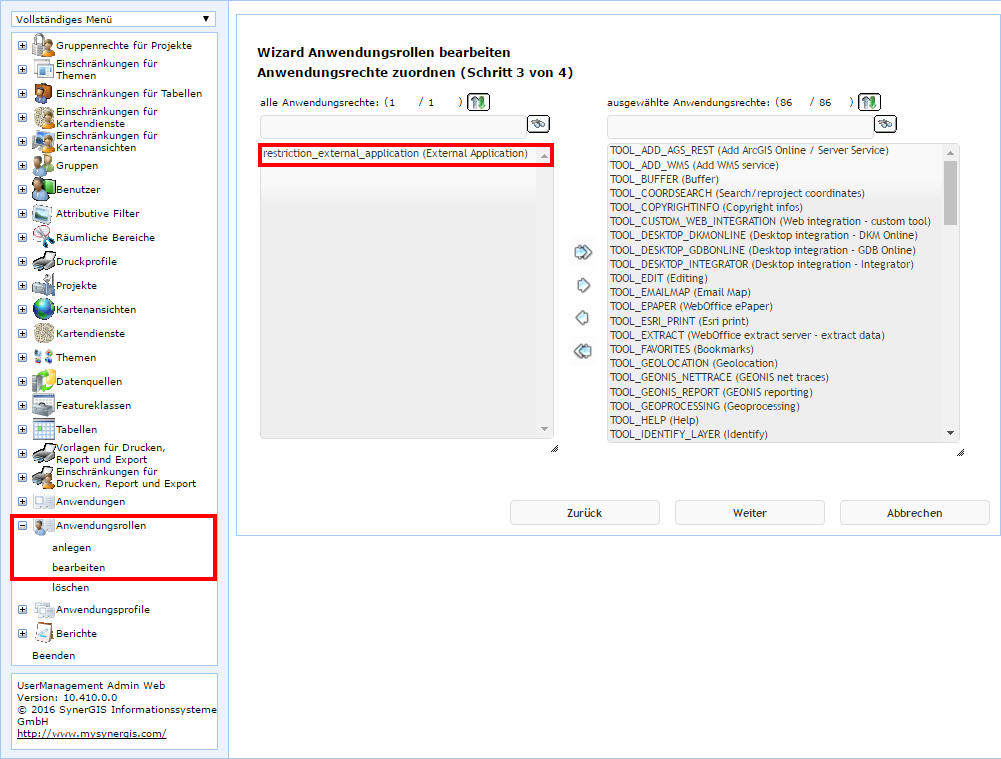Expand the Gruppen tree node
This screenshot has width=1001, height=759.
(x=20, y=168)
